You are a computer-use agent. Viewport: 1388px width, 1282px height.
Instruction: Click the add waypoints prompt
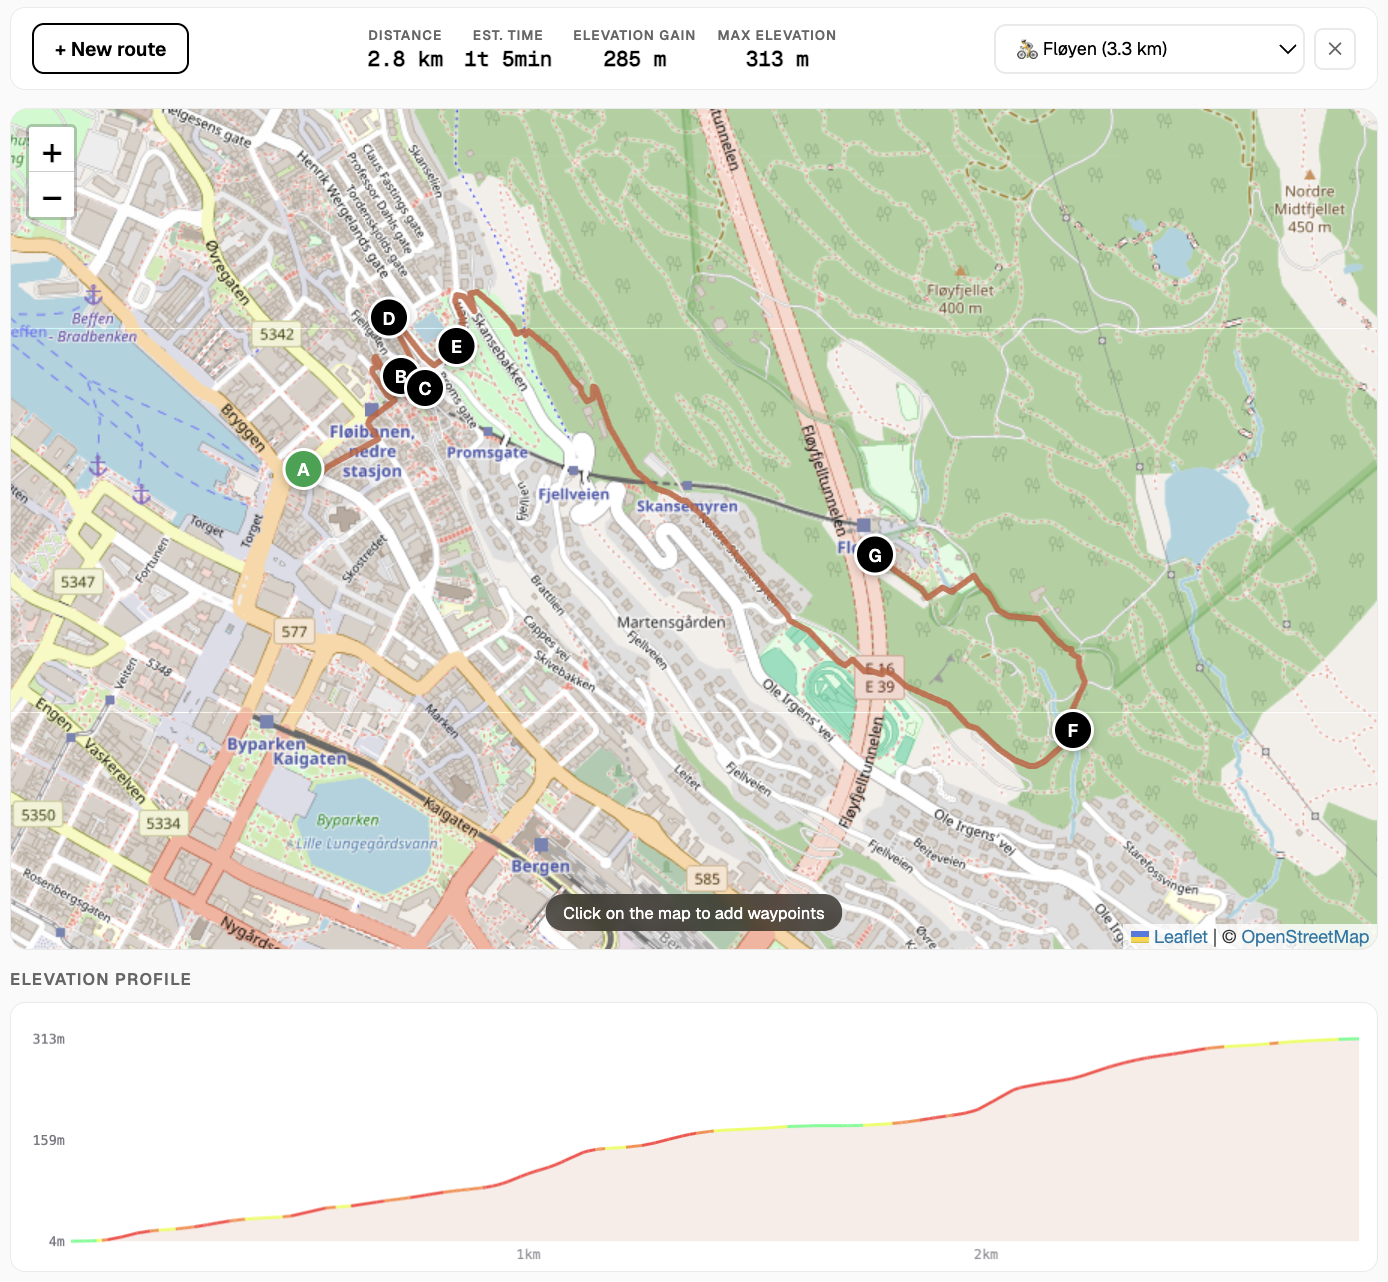[693, 912]
